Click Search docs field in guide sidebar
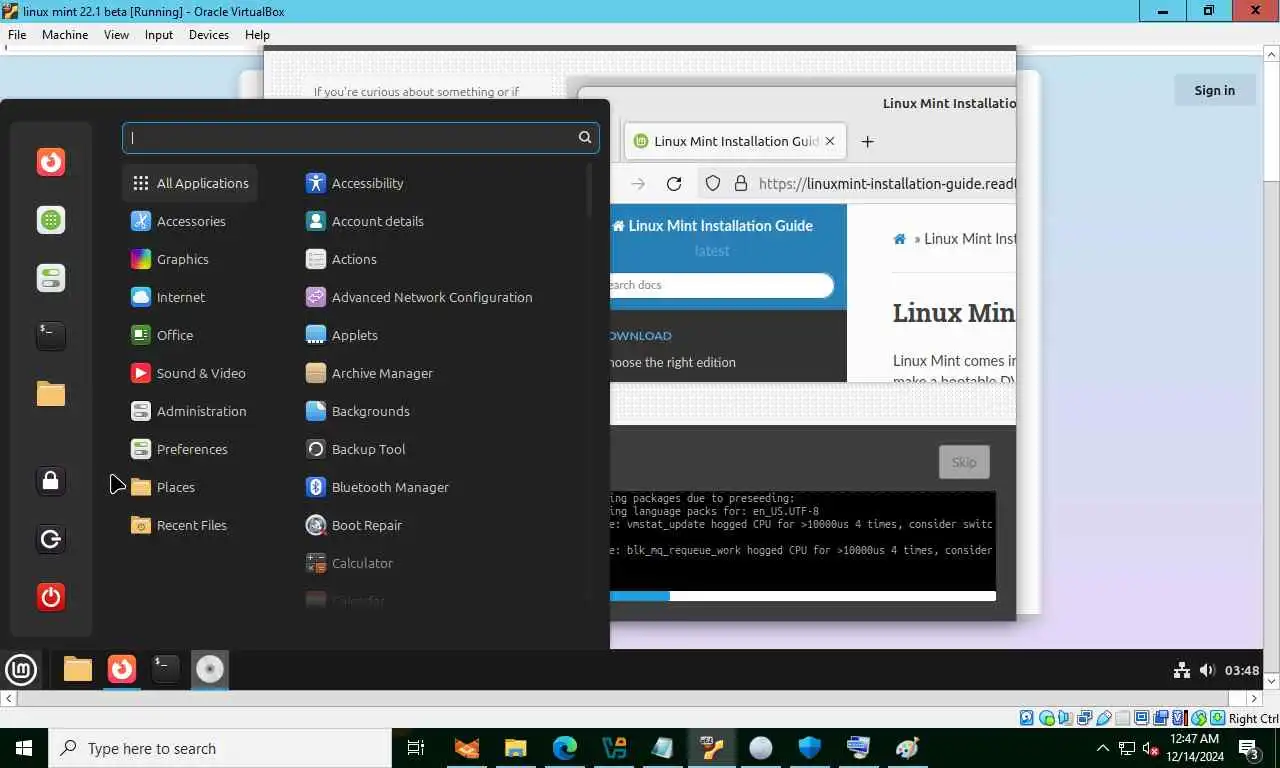 tap(720, 285)
